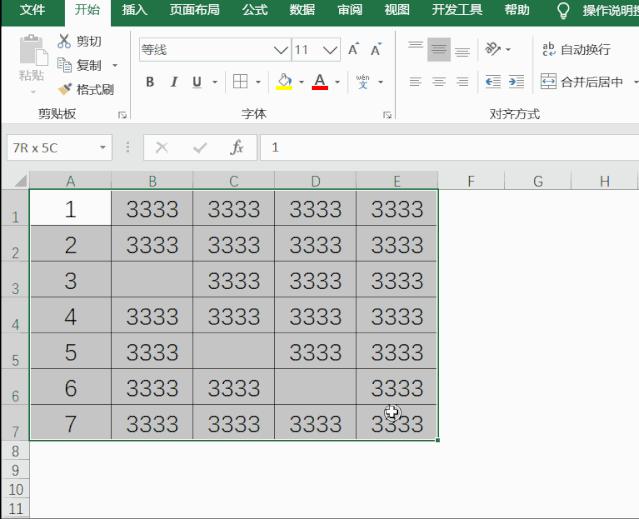
Task: Select column F header
Action: click(x=471, y=181)
